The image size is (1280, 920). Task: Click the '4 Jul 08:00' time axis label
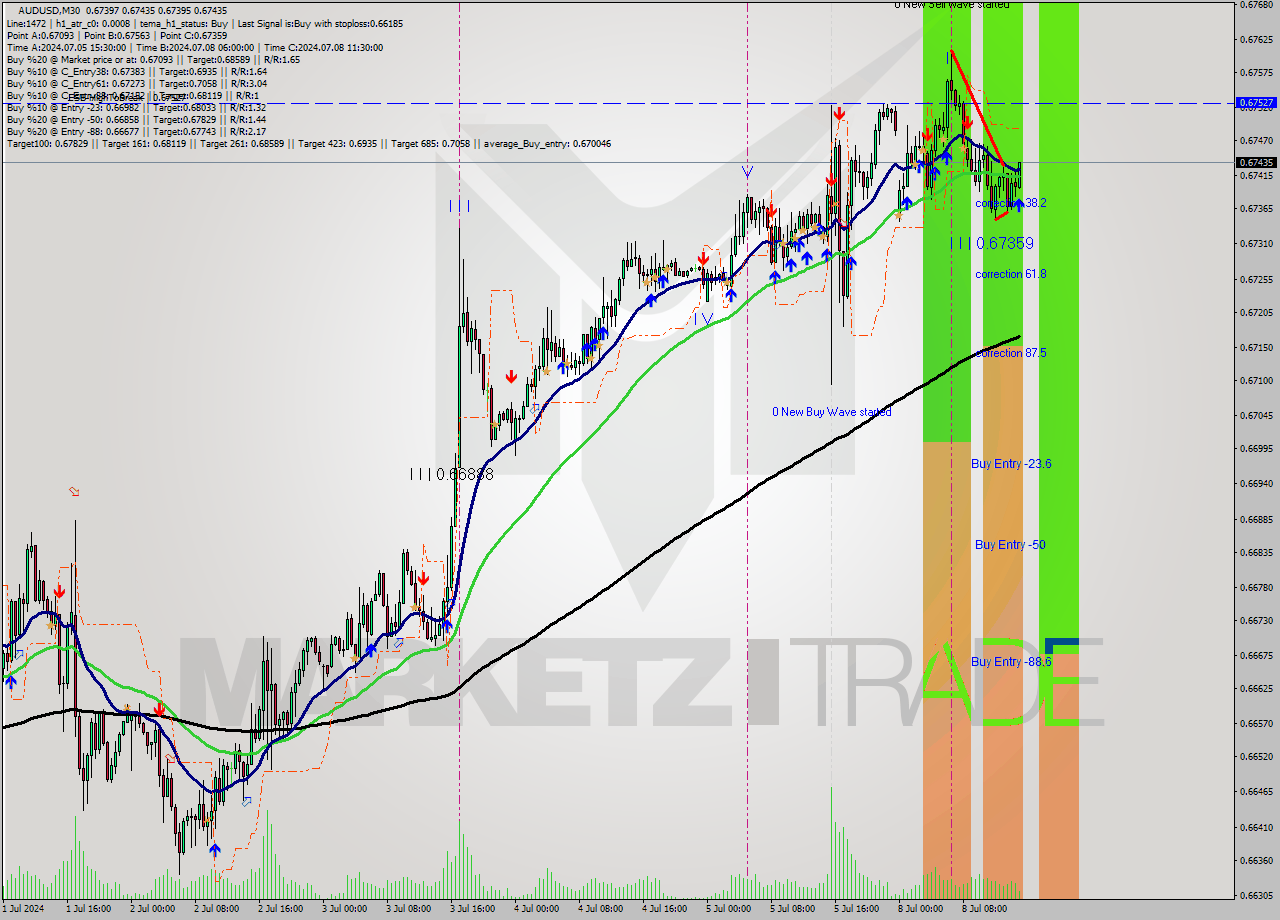click(x=600, y=909)
